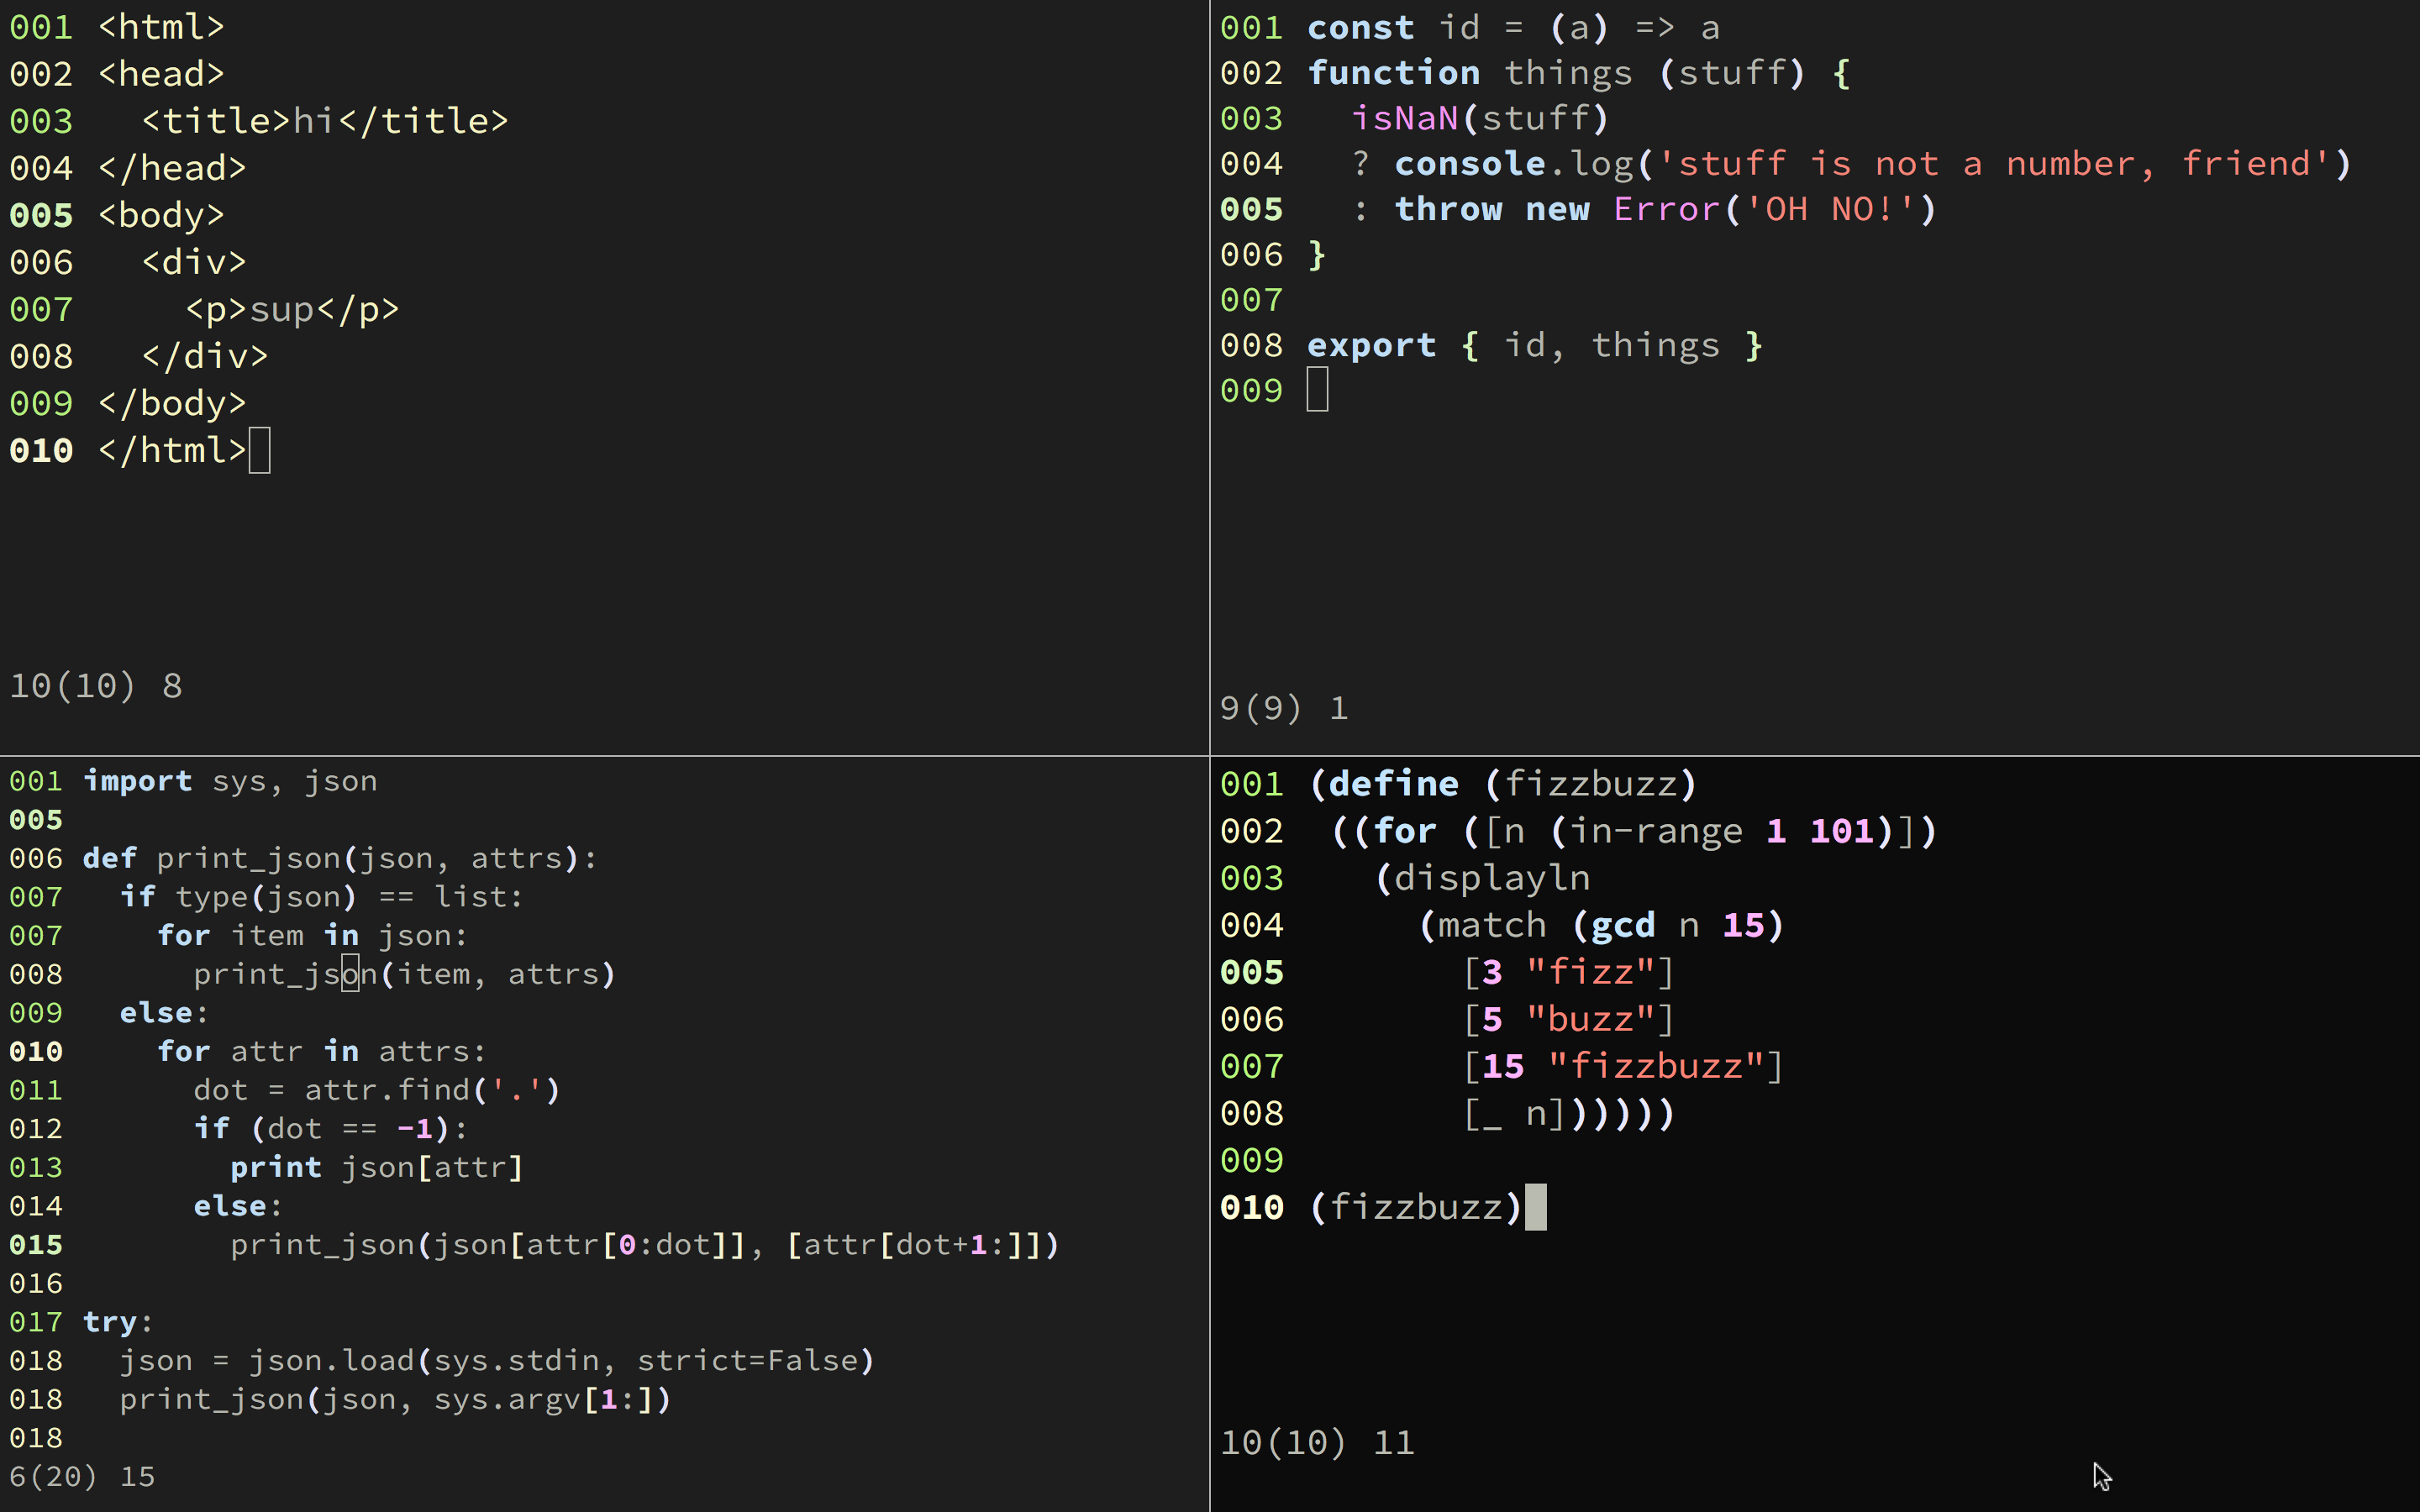The height and width of the screenshot is (1512, 2420).
Task: Click the <title> tag in HTML pane
Action: coord(215,121)
